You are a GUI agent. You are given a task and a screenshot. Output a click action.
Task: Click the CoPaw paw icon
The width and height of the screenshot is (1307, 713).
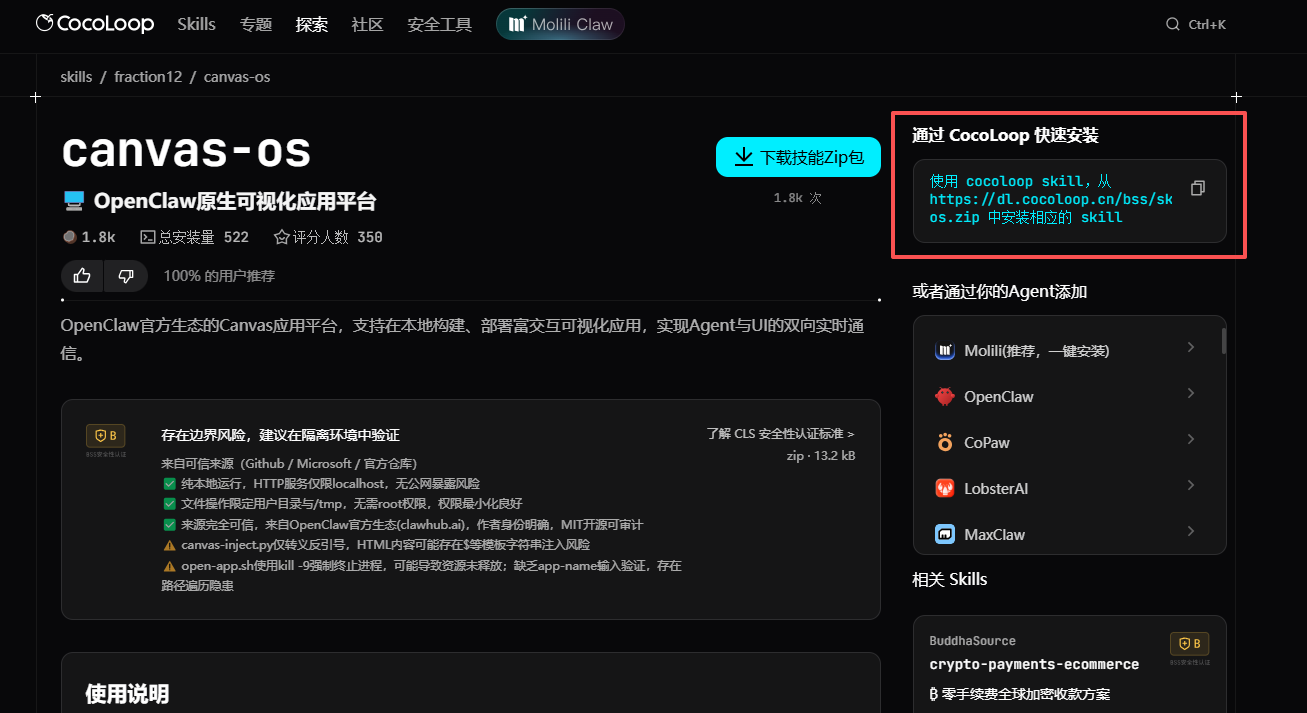coord(945,442)
